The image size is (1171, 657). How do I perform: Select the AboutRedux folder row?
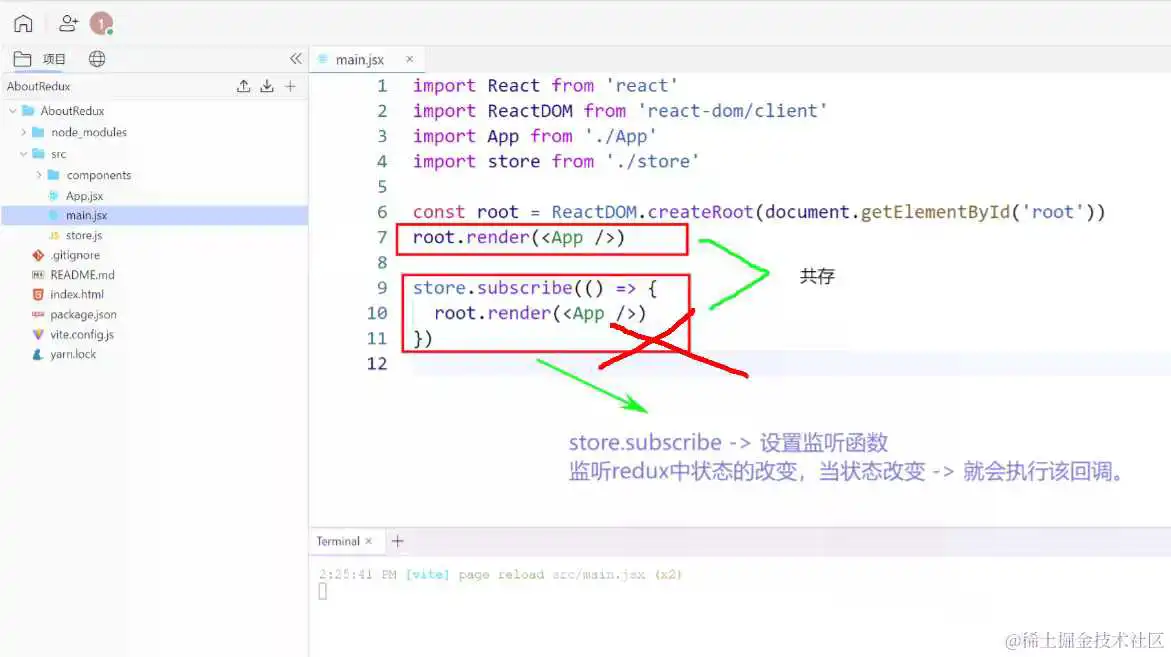pyautogui.click(x=155, y=110)
